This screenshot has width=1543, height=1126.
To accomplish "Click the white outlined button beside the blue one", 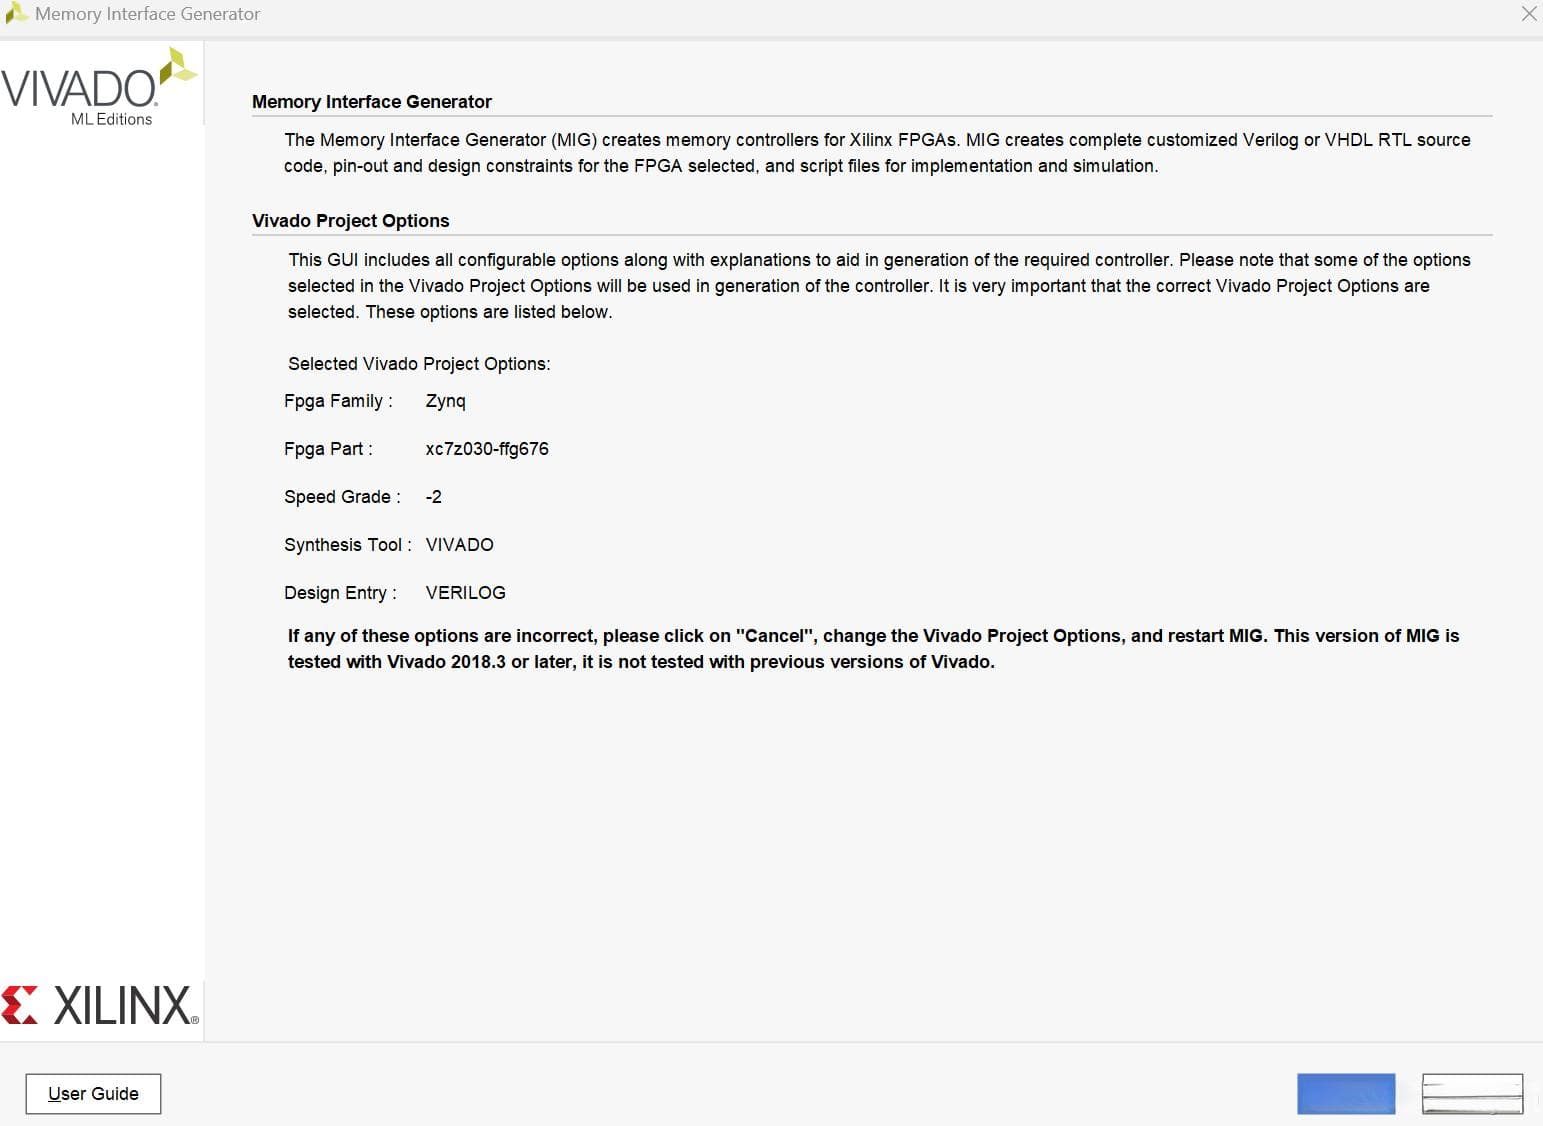I will pyautogui.click(x=1472, y=1094).
